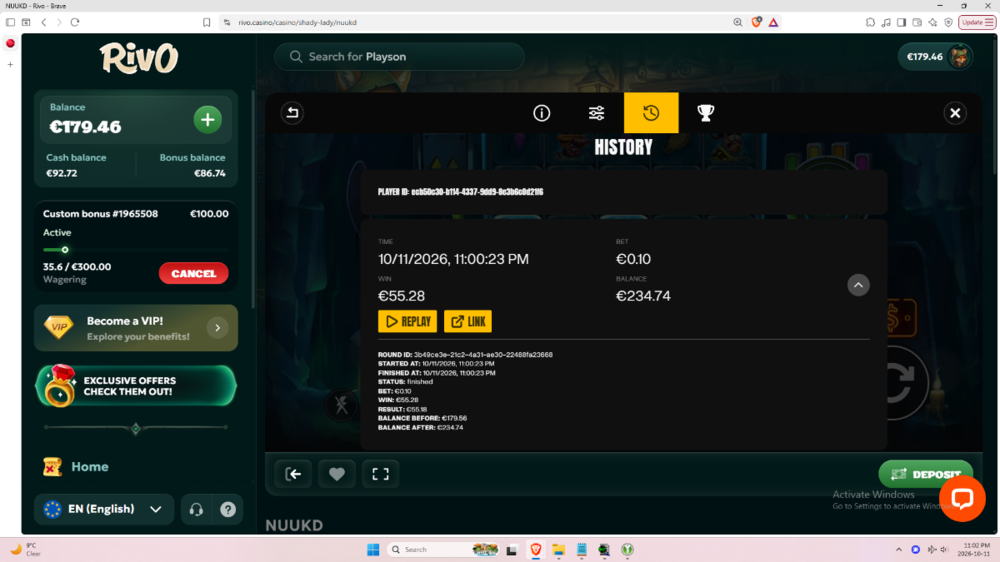Click the return arrow in game panel

(x=292, y=113)
